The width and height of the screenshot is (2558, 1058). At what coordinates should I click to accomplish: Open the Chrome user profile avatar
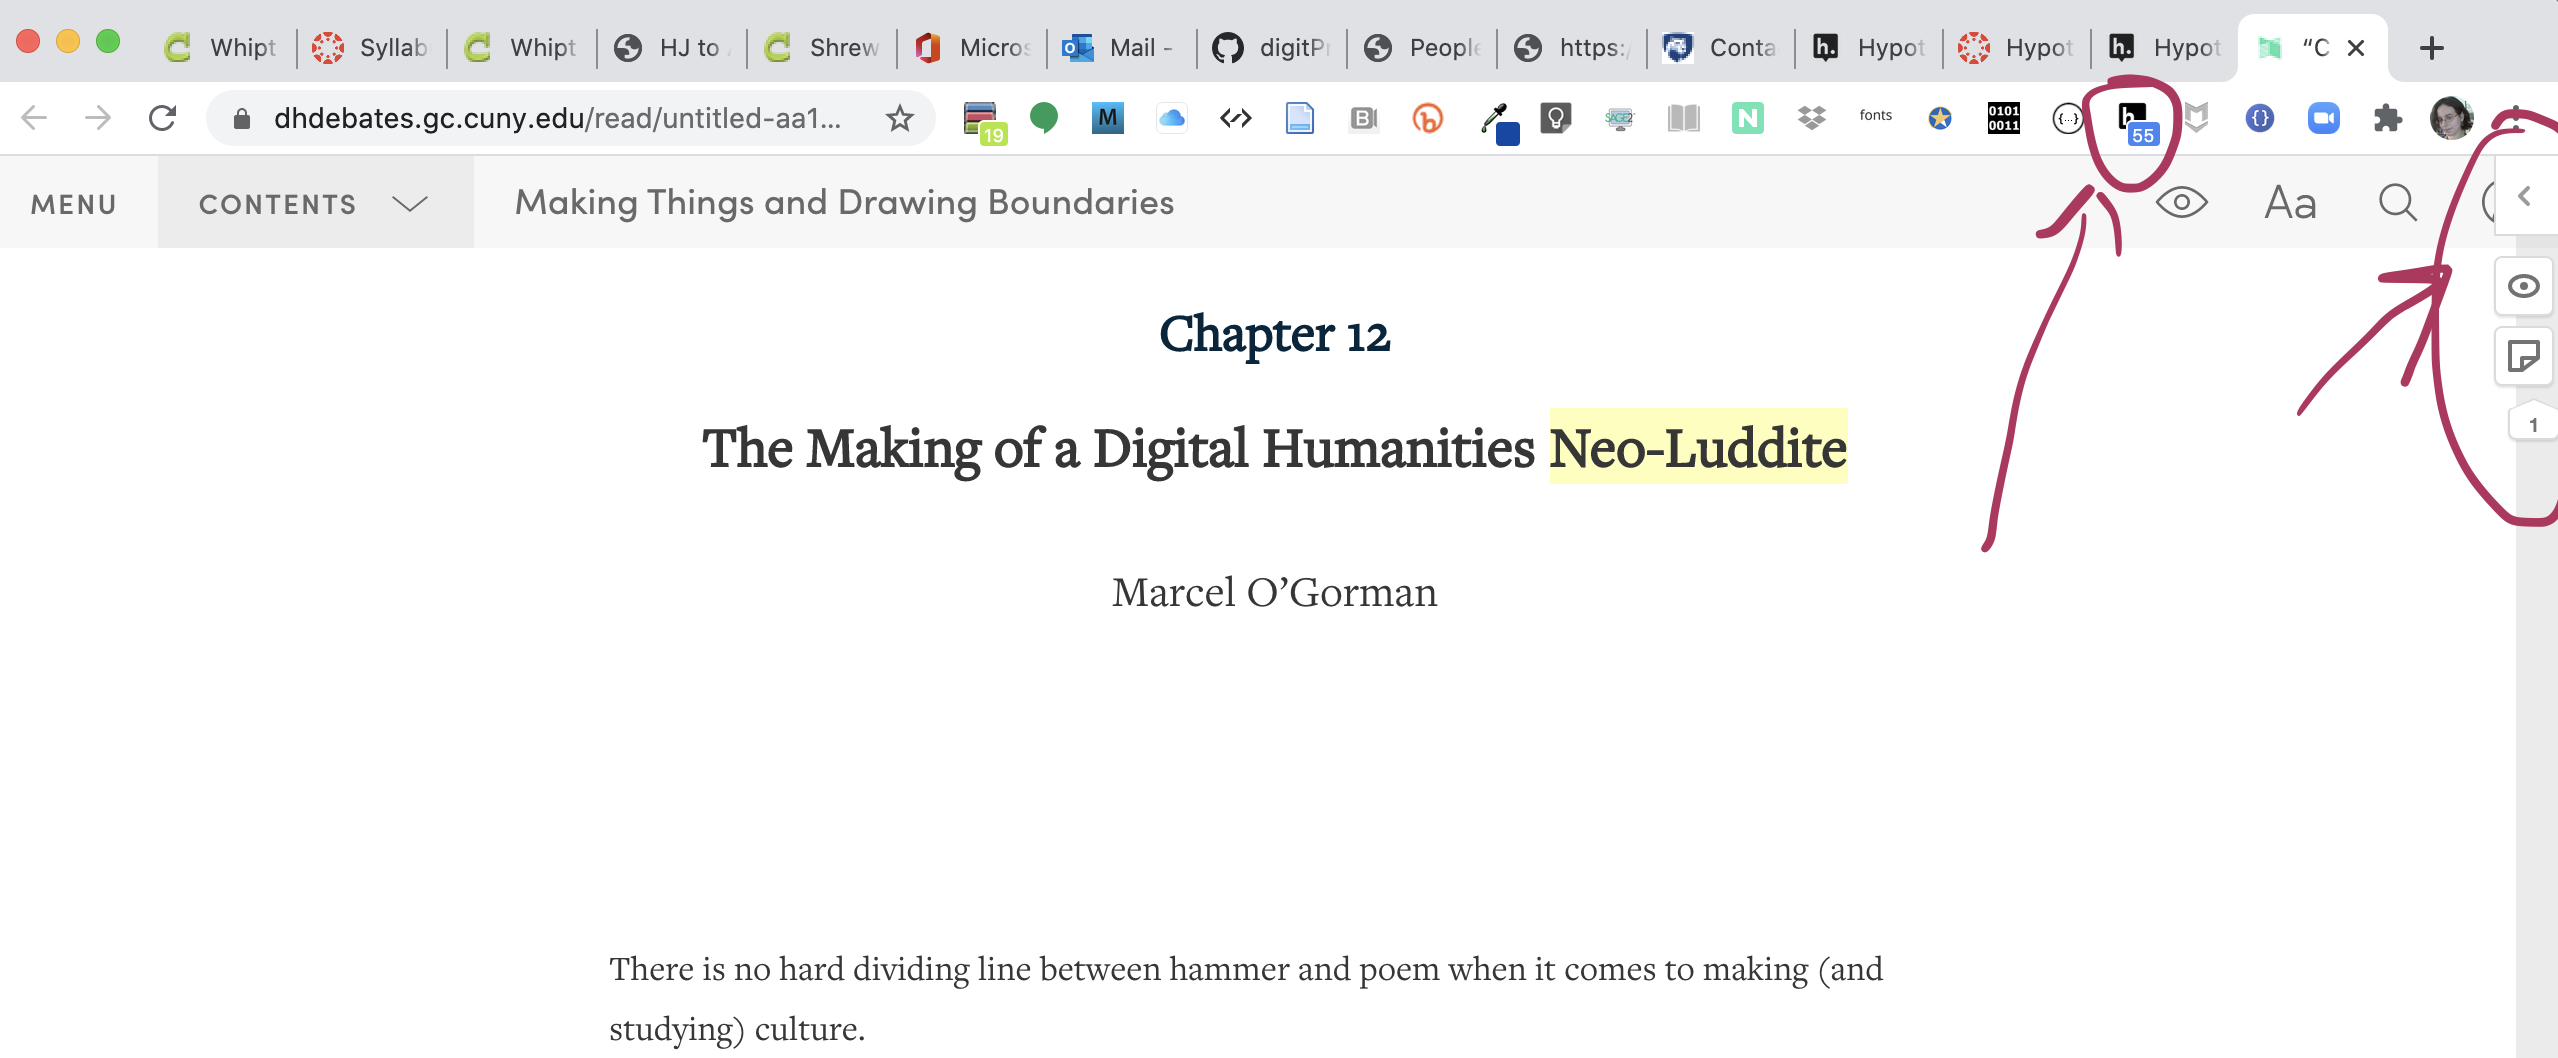(2450, 118)
